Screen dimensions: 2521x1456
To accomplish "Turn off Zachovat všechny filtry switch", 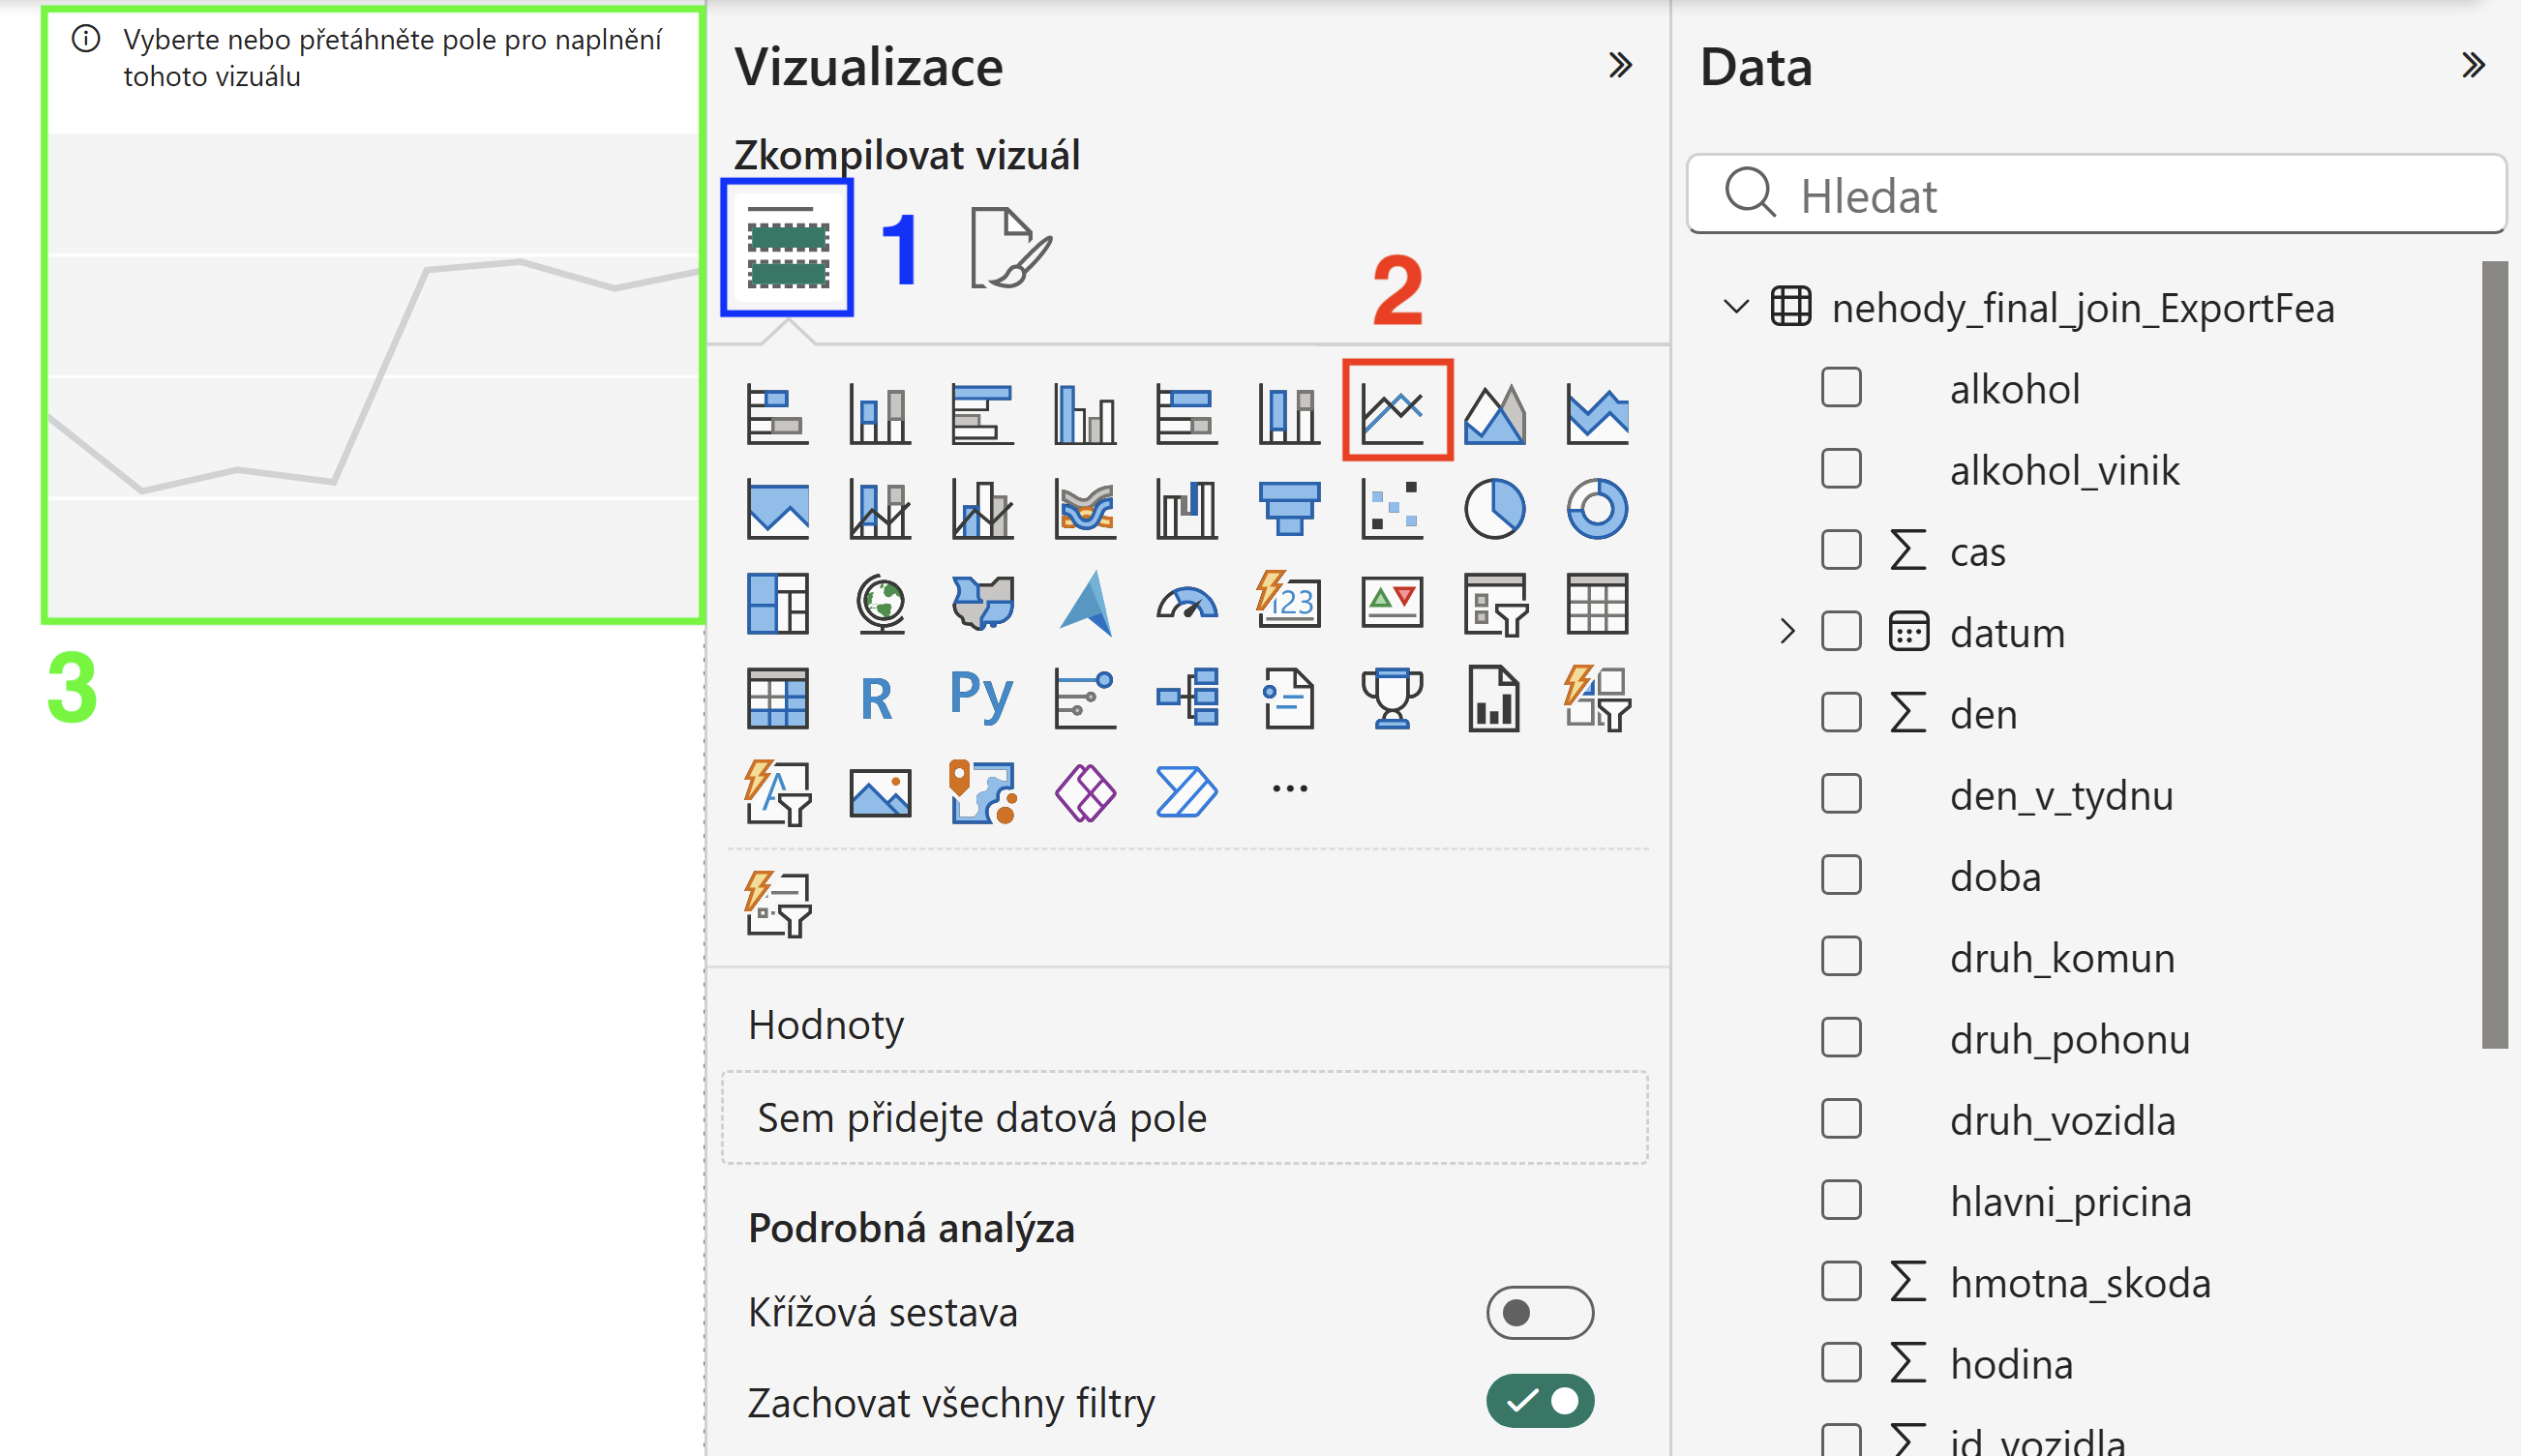I will tap(1540, 1401).
